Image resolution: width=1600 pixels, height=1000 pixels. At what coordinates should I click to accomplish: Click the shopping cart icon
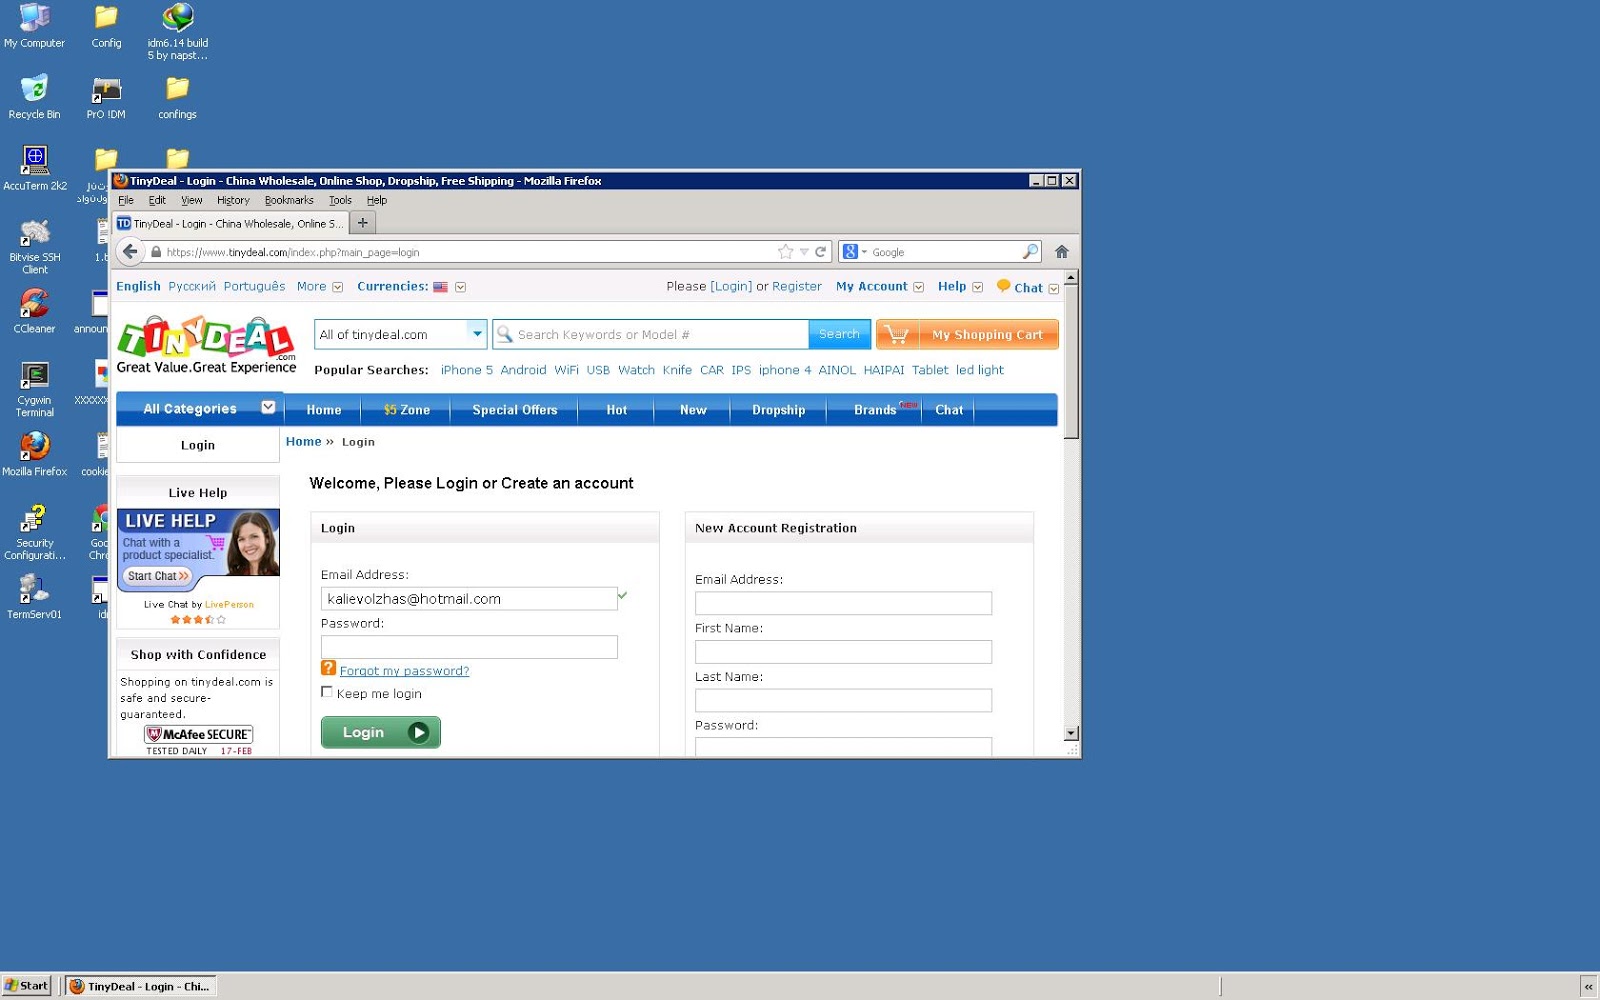pyautogui.click(x=897, y=335)
